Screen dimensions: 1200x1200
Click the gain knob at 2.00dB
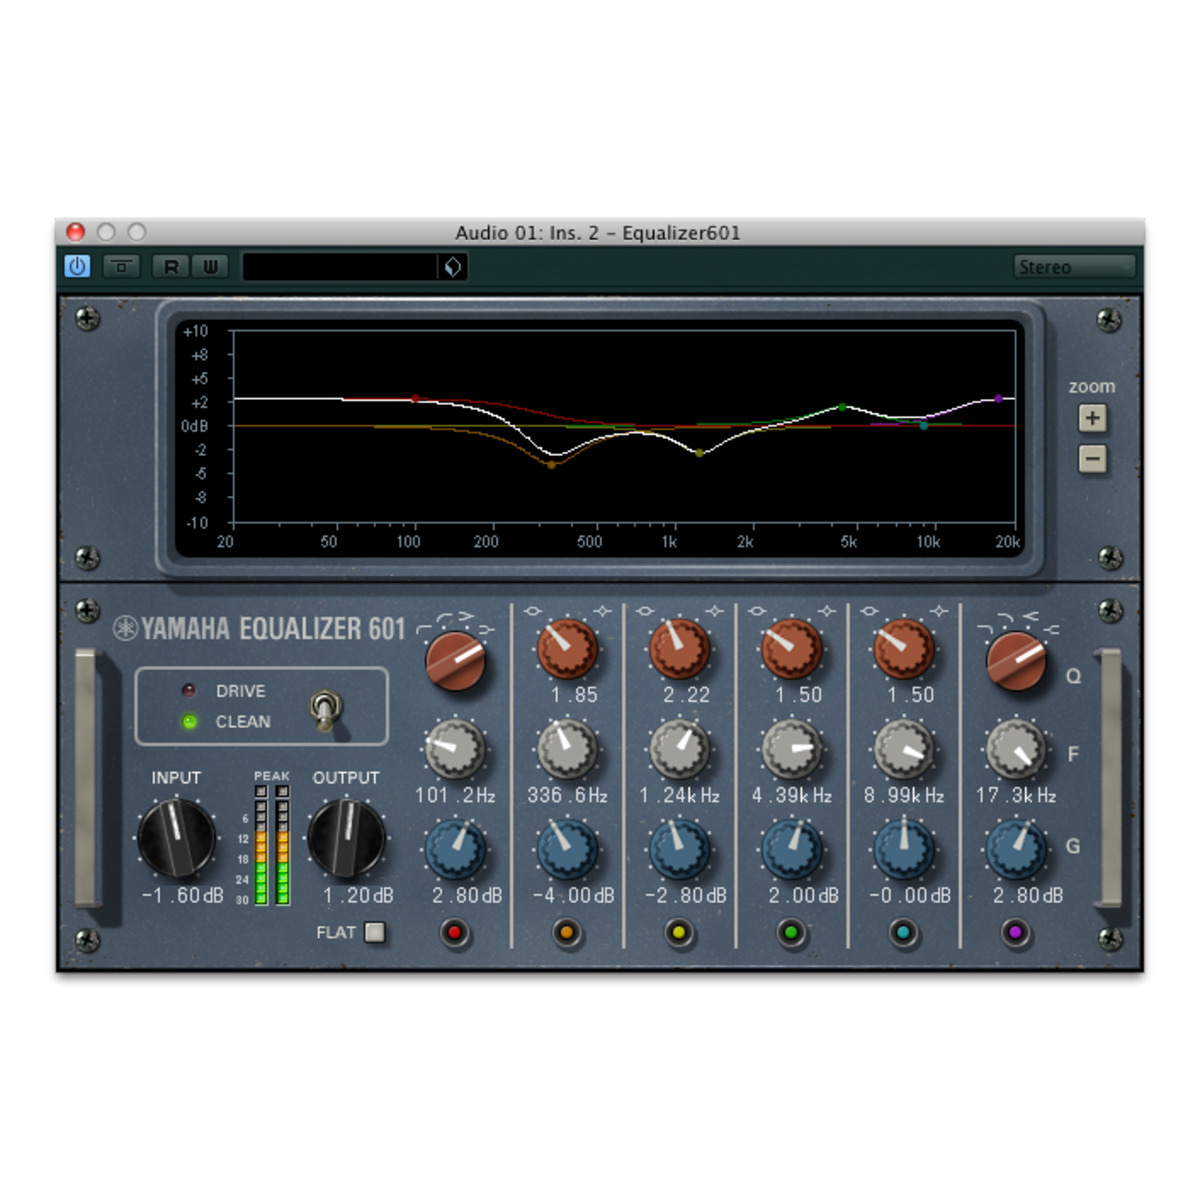(791, 849)
